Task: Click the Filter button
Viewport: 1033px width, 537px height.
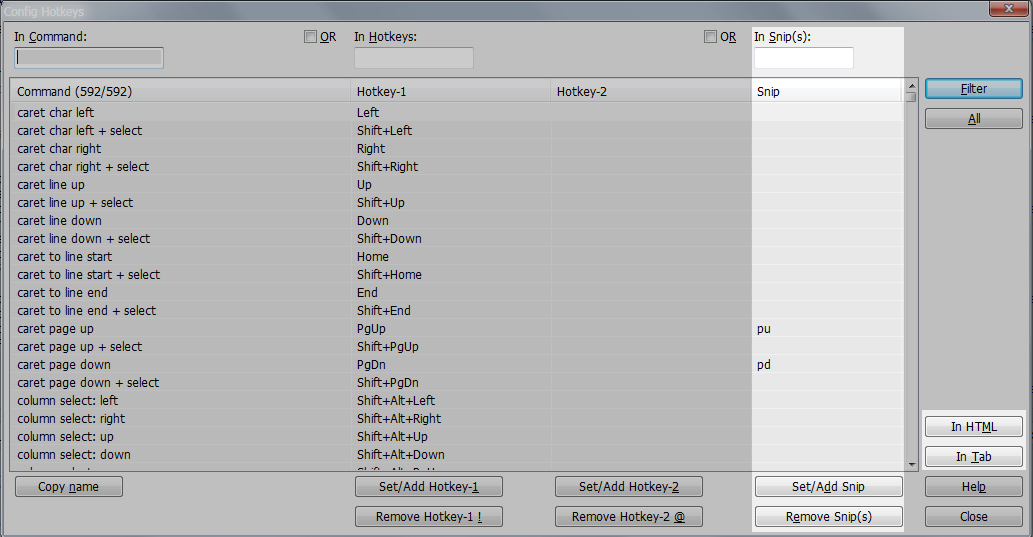Action: tap(973, 89)
